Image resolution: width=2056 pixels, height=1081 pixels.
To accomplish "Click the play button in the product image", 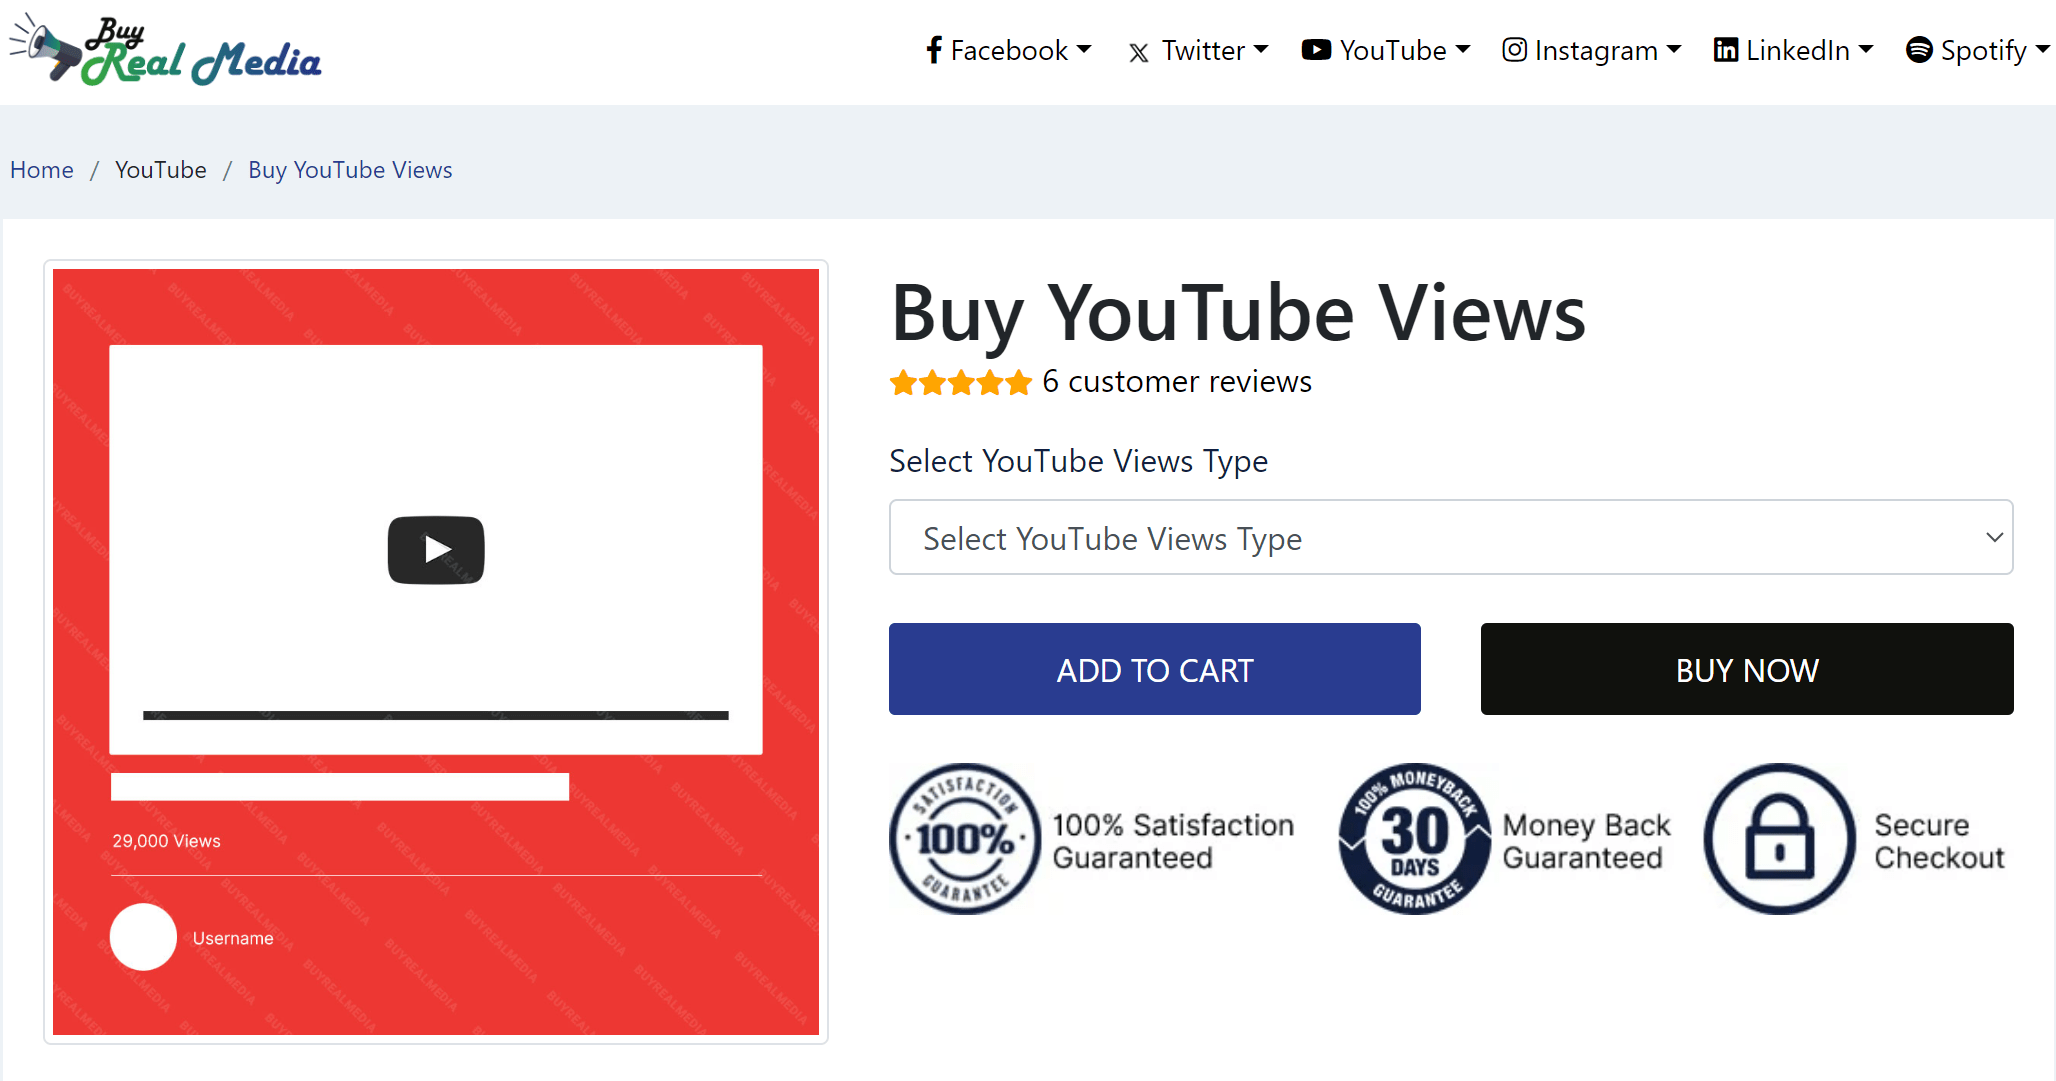I will (x=436, y=550).
